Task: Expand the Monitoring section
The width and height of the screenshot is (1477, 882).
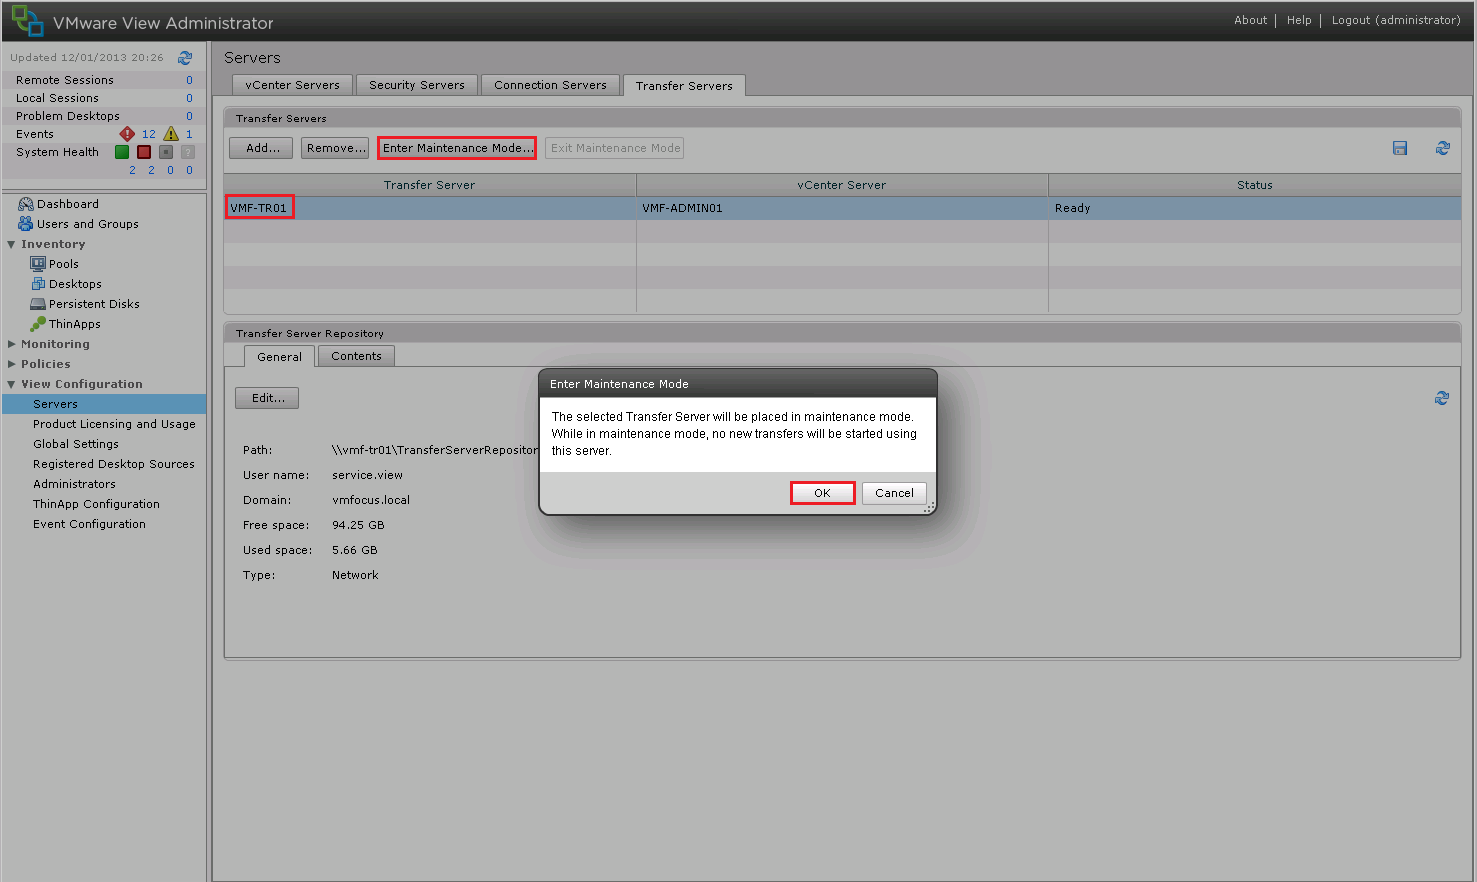Action: click(12, 344)
